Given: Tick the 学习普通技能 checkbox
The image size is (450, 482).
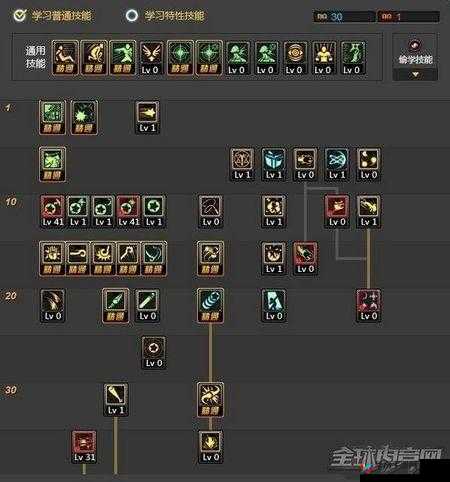Looking at the screenshot, I should pyautogui.click(x=19, y=15).
